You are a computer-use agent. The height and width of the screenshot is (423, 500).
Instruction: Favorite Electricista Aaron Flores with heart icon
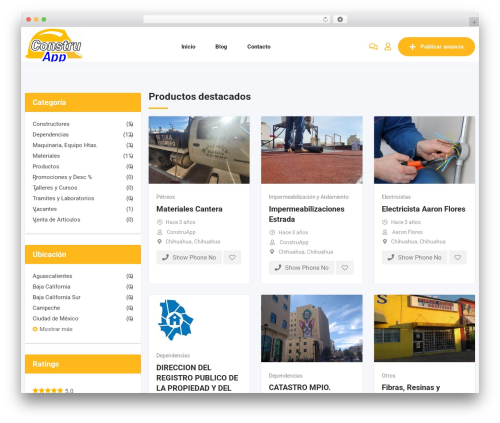pos(458,257)
